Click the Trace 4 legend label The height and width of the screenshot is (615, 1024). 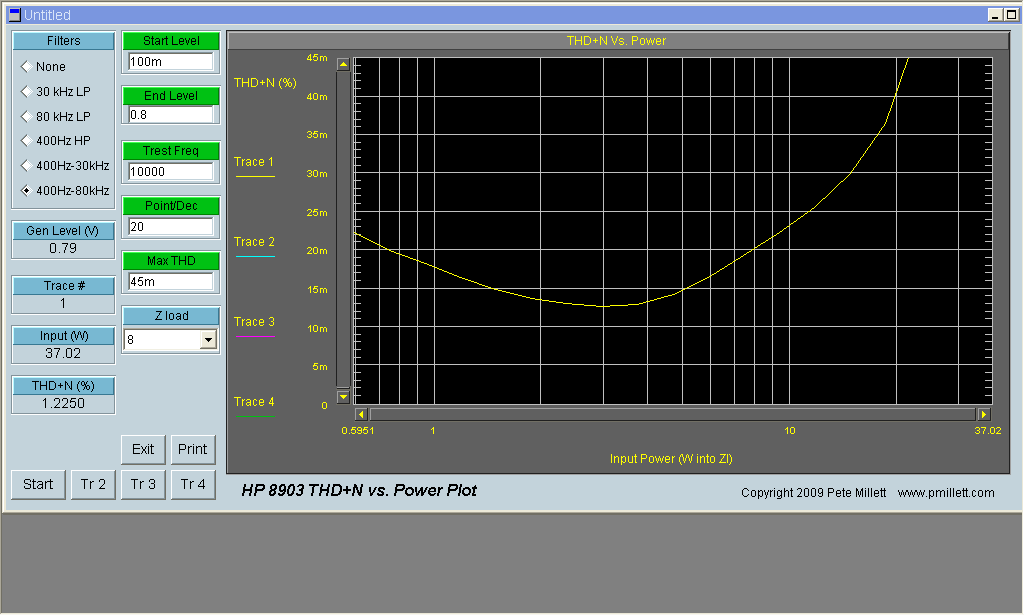(254, 402)
